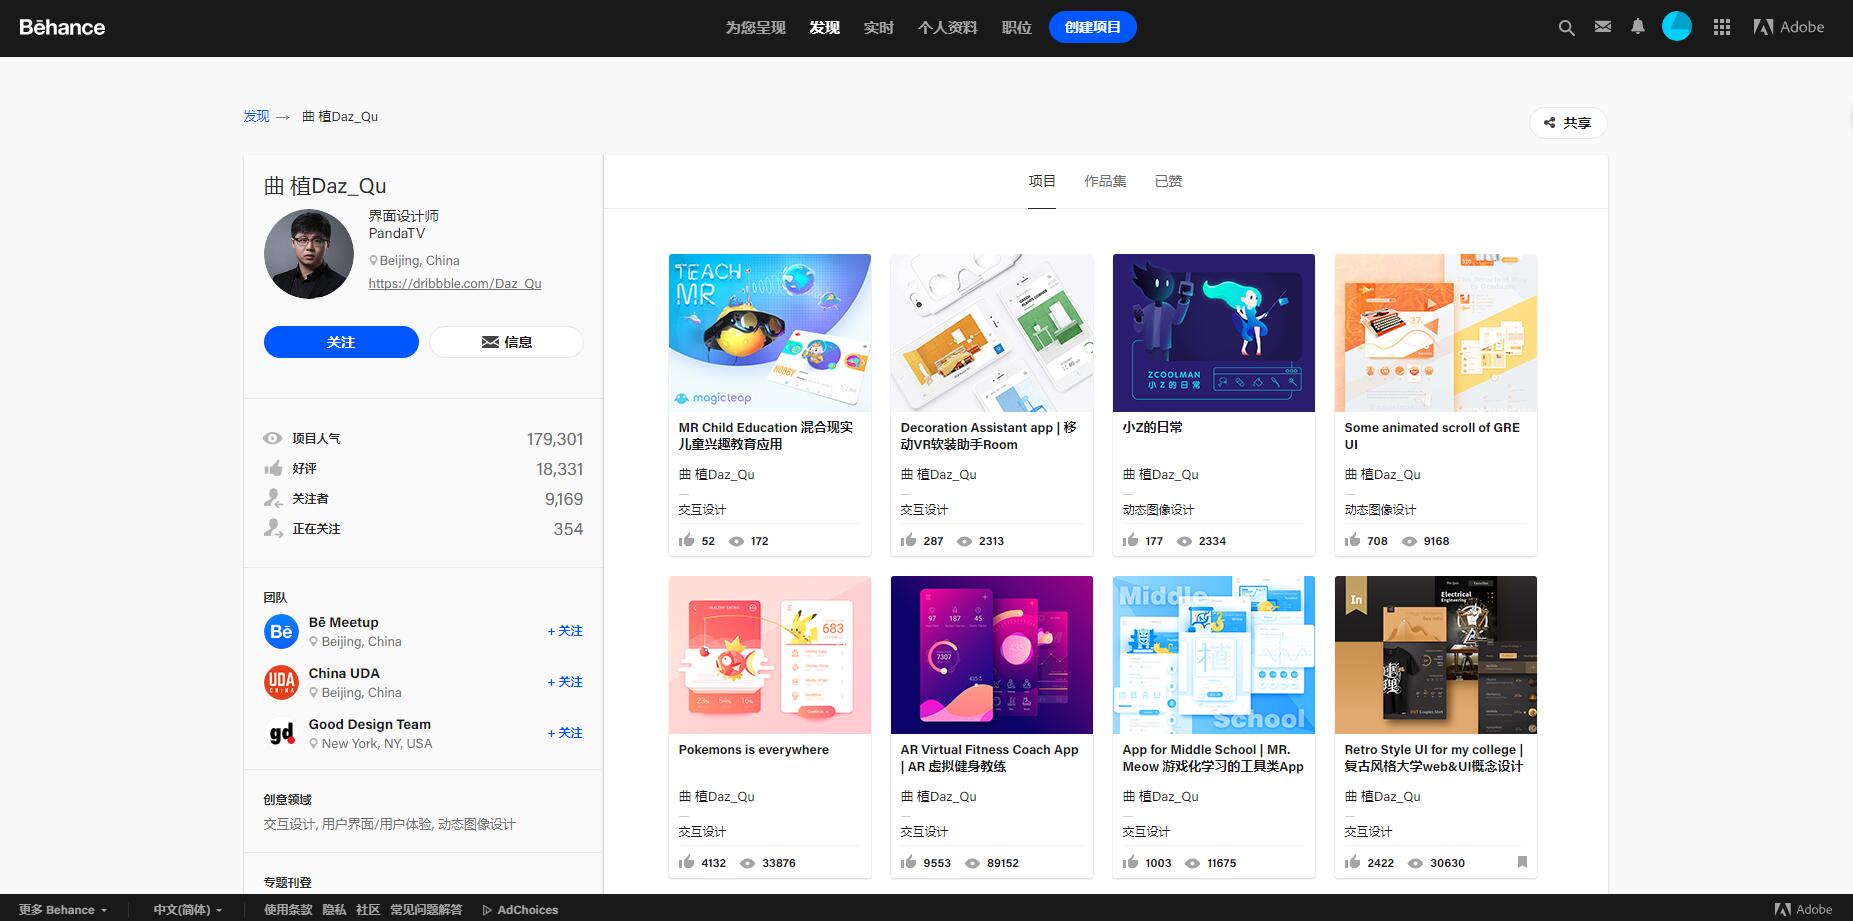Click the Adobe logo in the footer
Screen dimensions: 1853x921
[x=1803, y=909]
